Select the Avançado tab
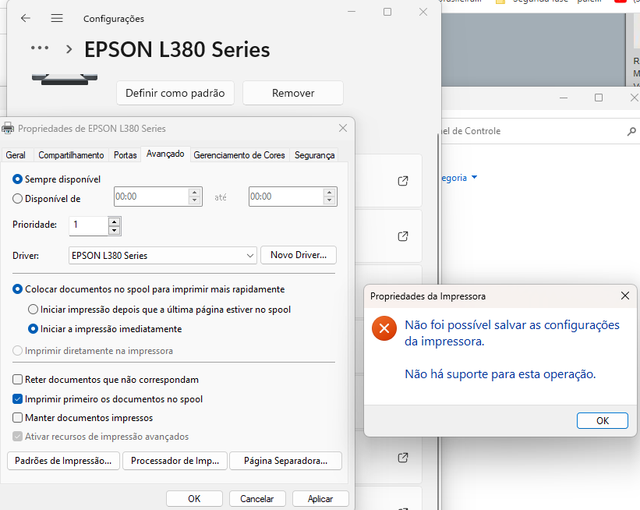 165,154
